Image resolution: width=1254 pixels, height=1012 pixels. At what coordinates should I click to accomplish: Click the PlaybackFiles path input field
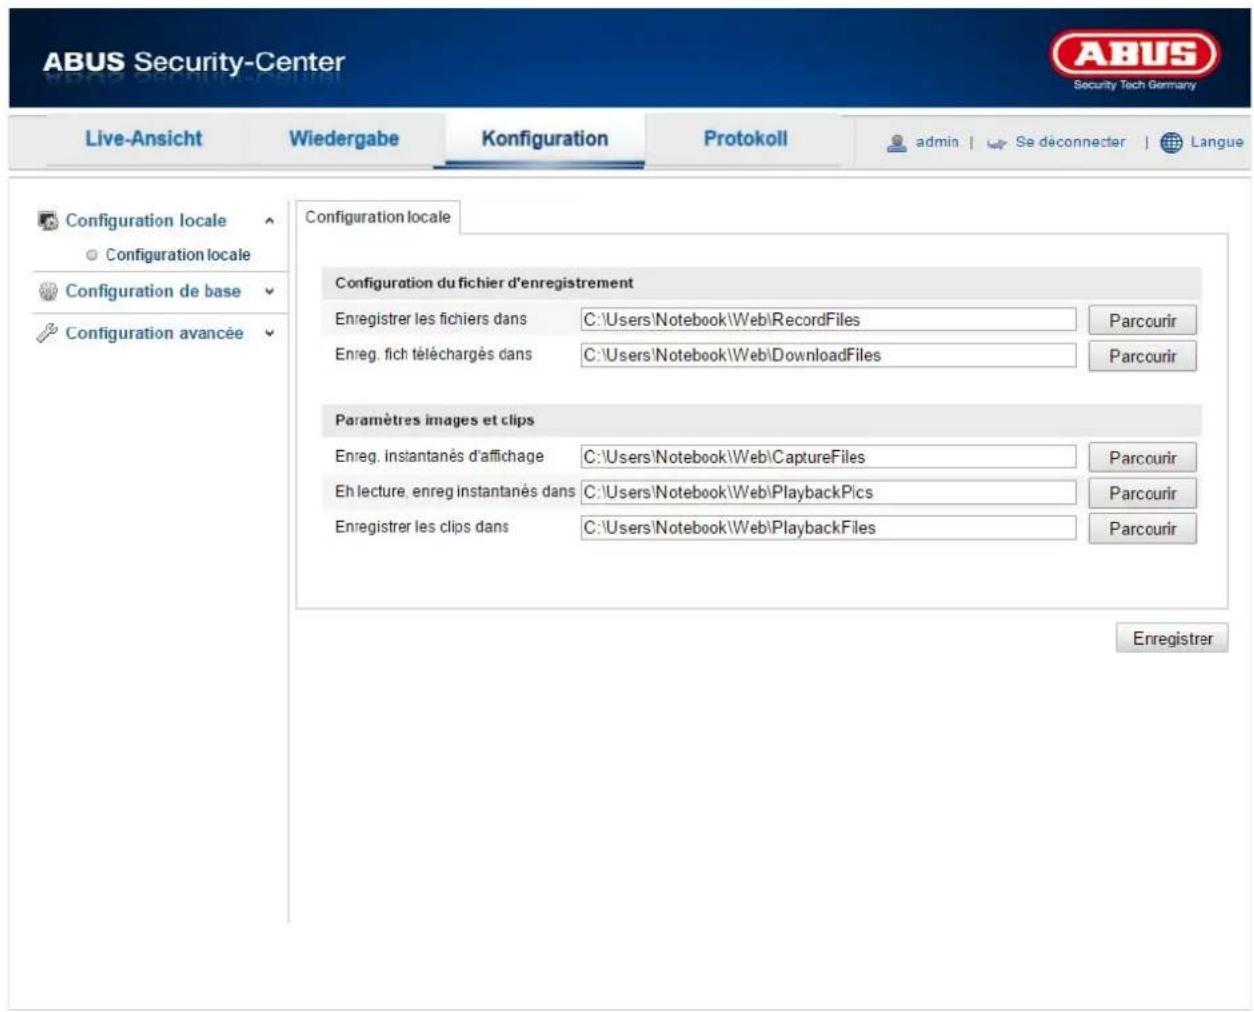coord(828,528)
